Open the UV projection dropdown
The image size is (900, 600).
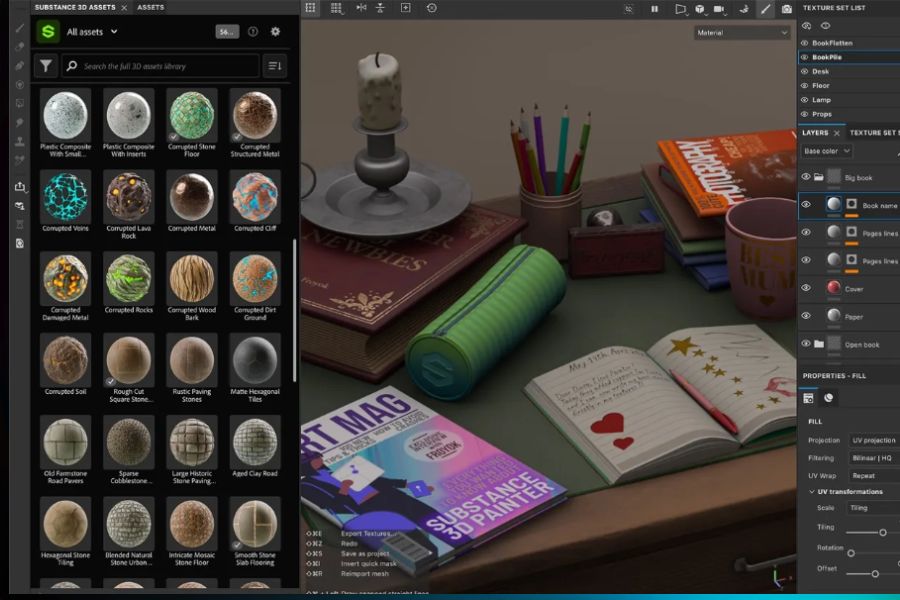[x=874, y=440]
